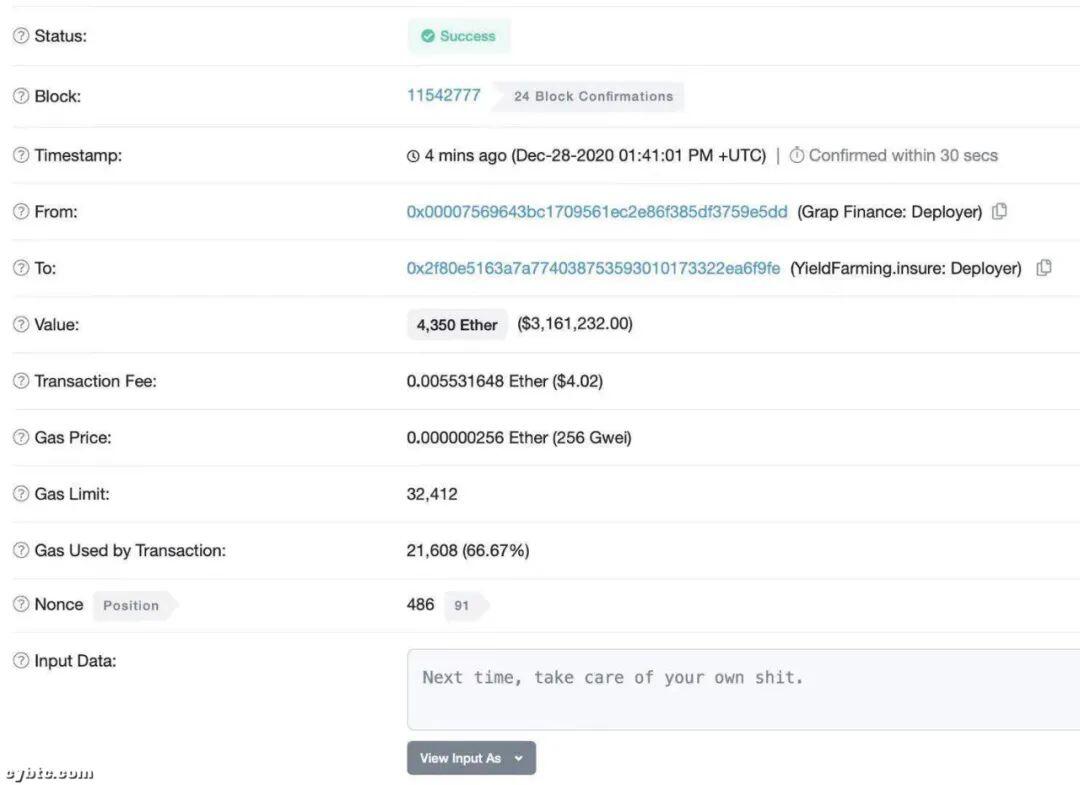
Task: Click the 24 Block Confirmations badge
Action: [590, 96]
